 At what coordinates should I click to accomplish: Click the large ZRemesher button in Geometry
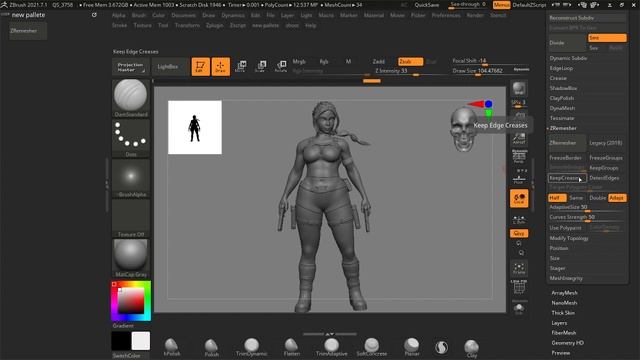point(567,143)
